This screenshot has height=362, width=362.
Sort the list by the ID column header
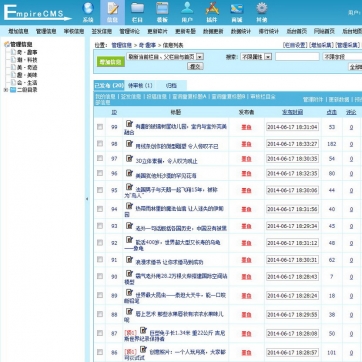(x=114, y=112)
